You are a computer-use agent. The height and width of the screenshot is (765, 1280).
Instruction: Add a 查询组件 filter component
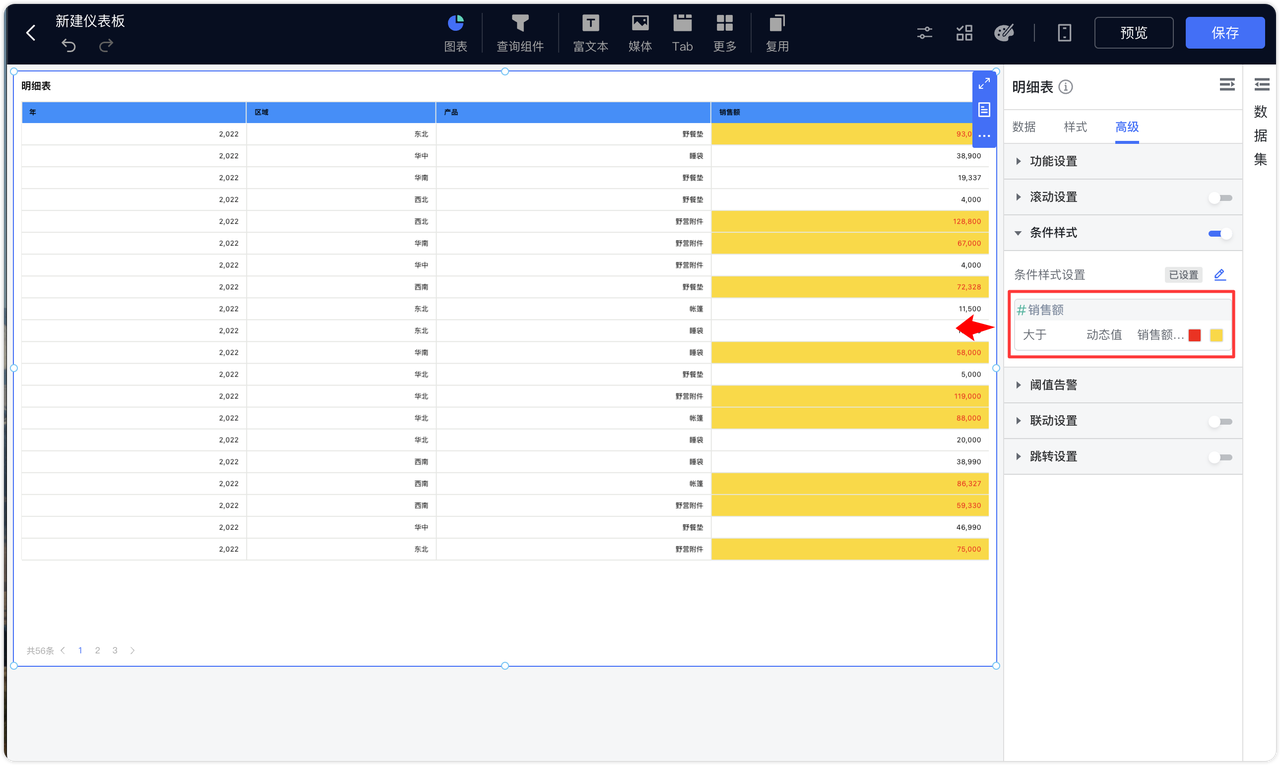pos(520,33)
